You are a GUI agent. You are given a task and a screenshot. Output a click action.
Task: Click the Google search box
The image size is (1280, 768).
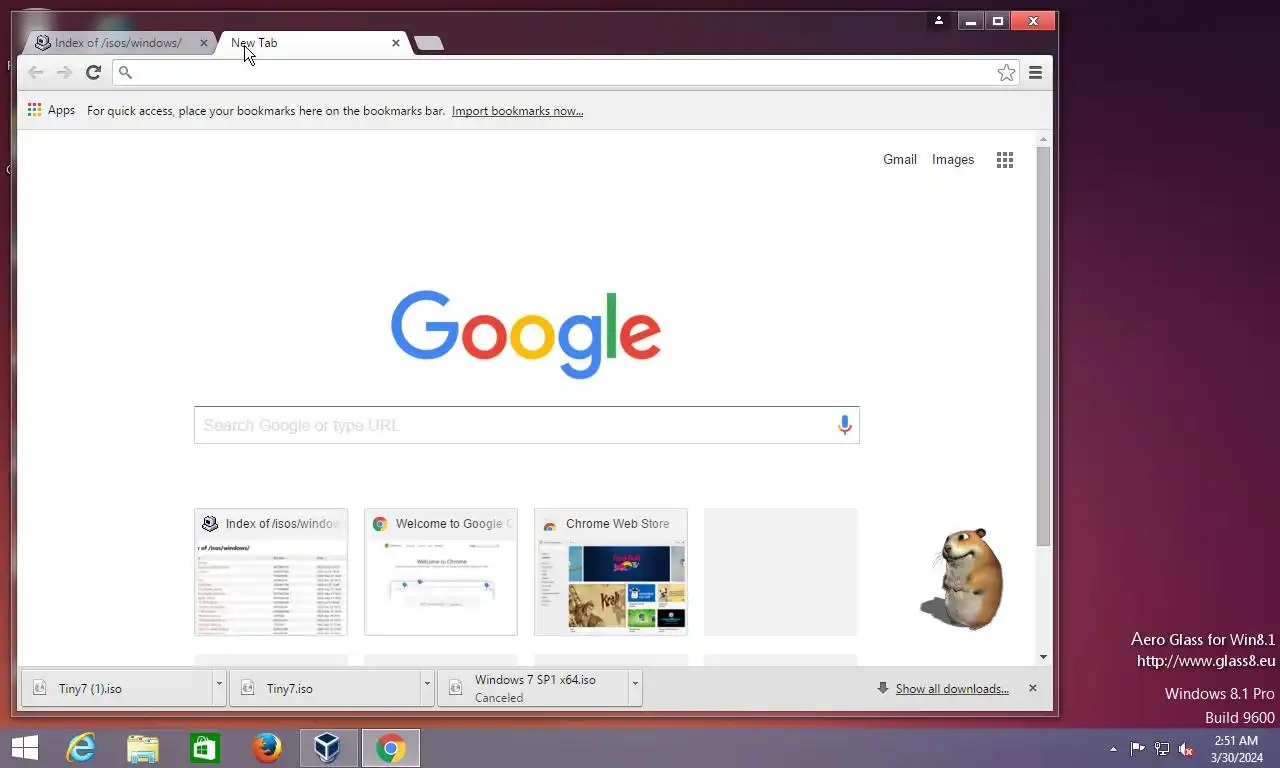point(526,425)
